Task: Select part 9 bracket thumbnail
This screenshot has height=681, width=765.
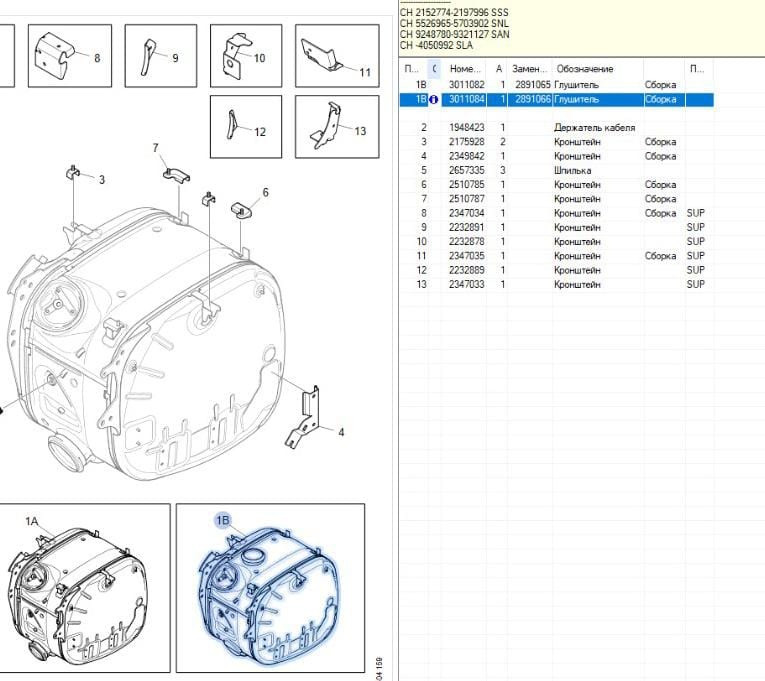Action: [160, 55]
